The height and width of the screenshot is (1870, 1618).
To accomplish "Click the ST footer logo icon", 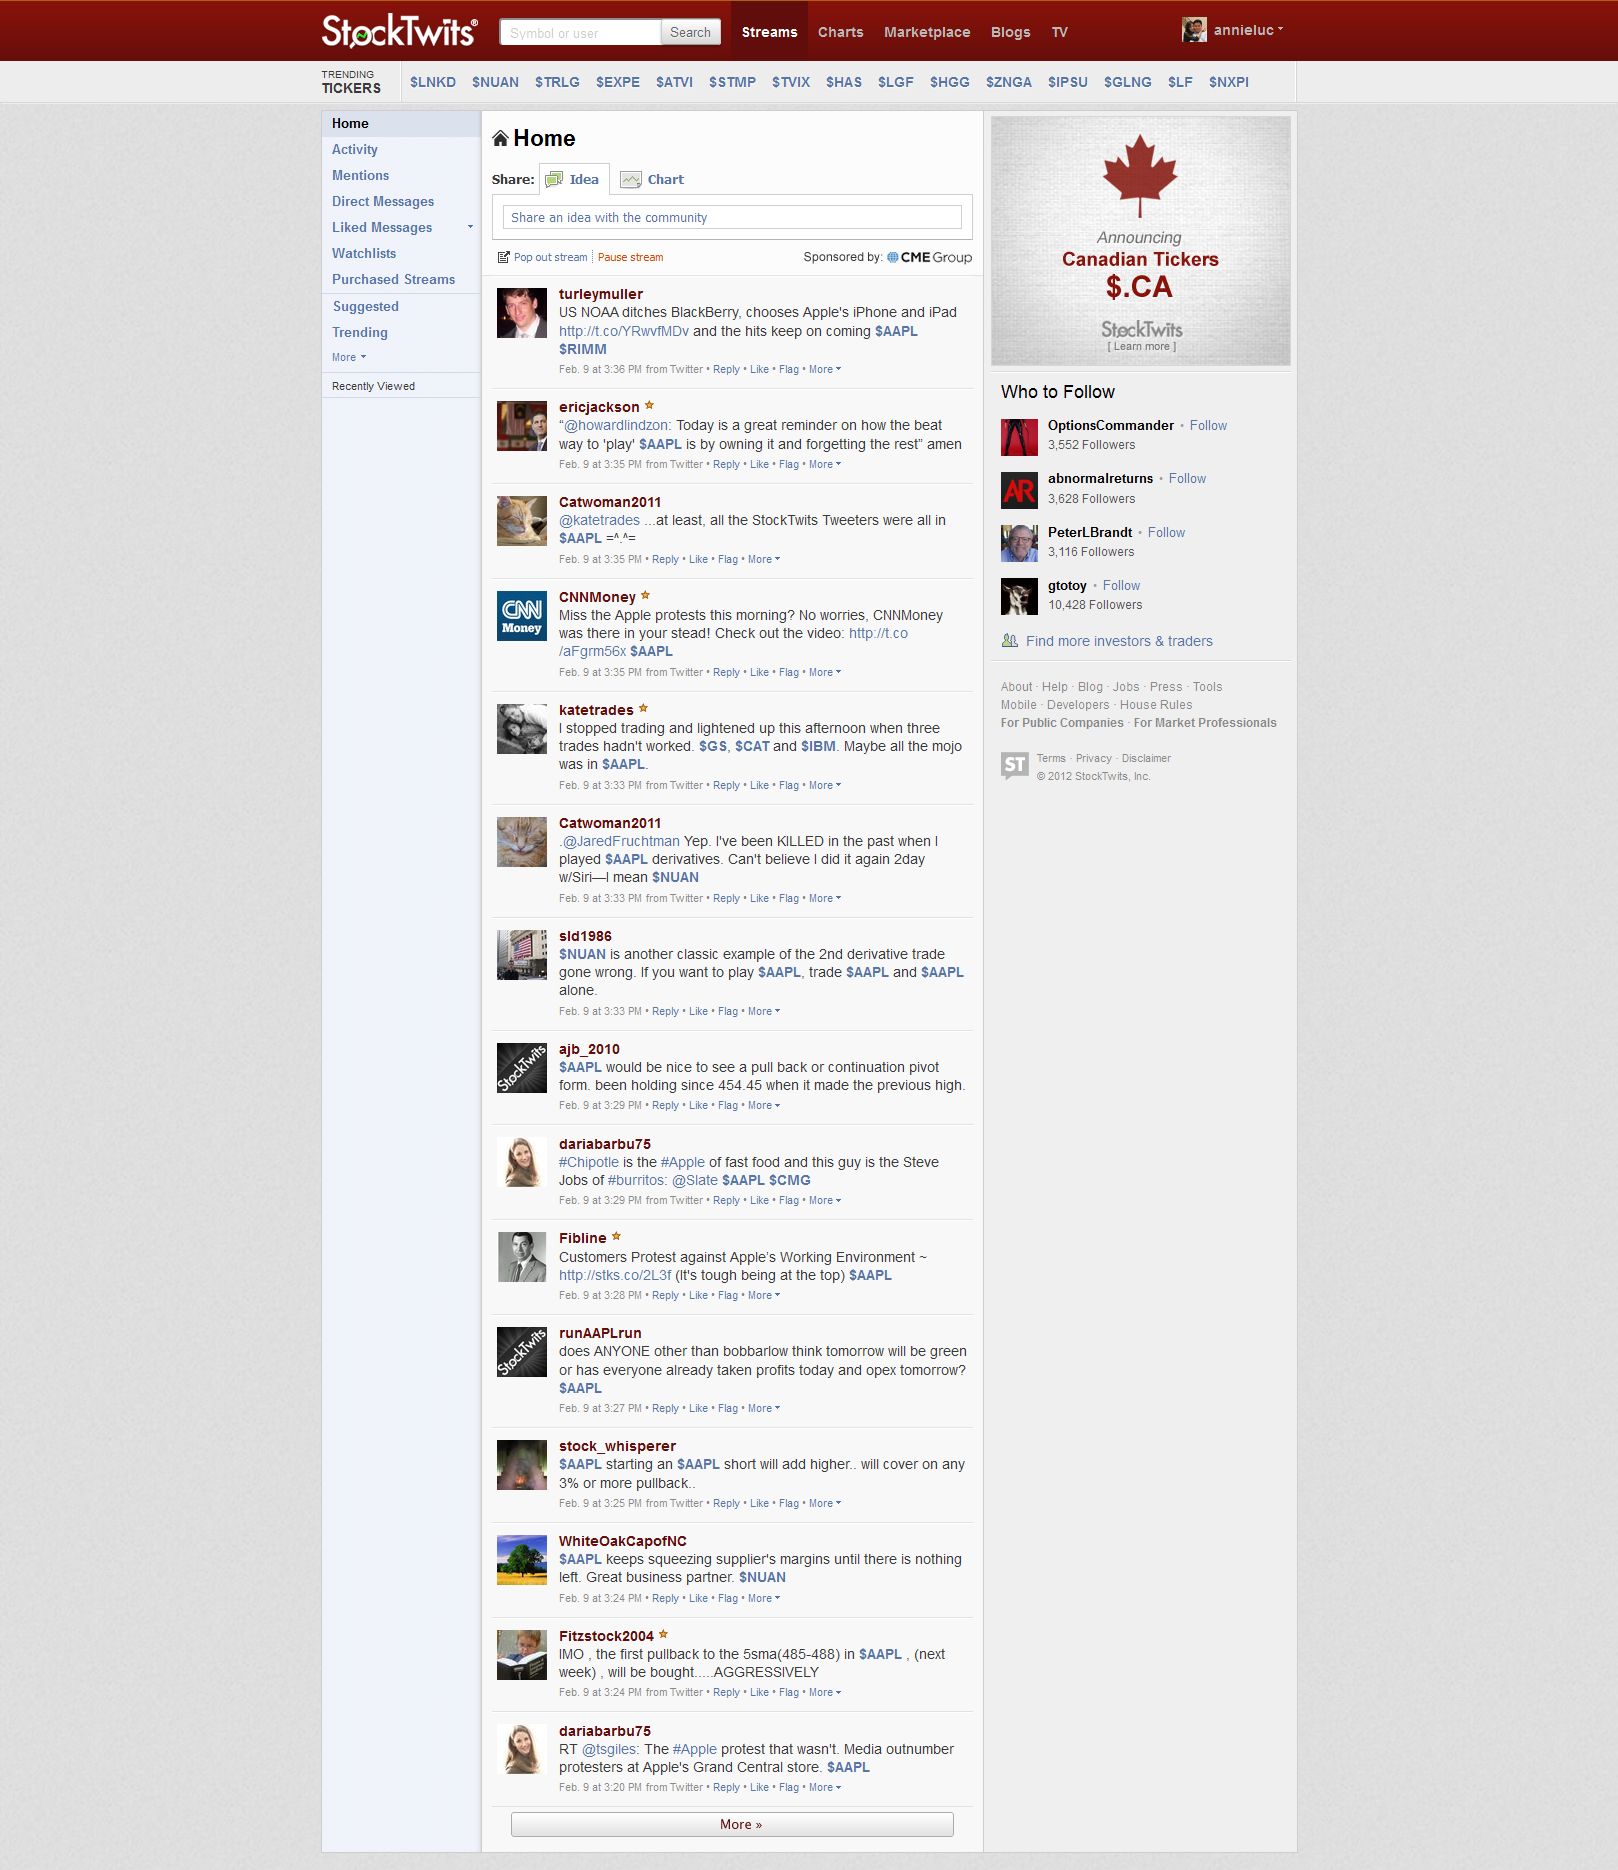I will 1014,766.
